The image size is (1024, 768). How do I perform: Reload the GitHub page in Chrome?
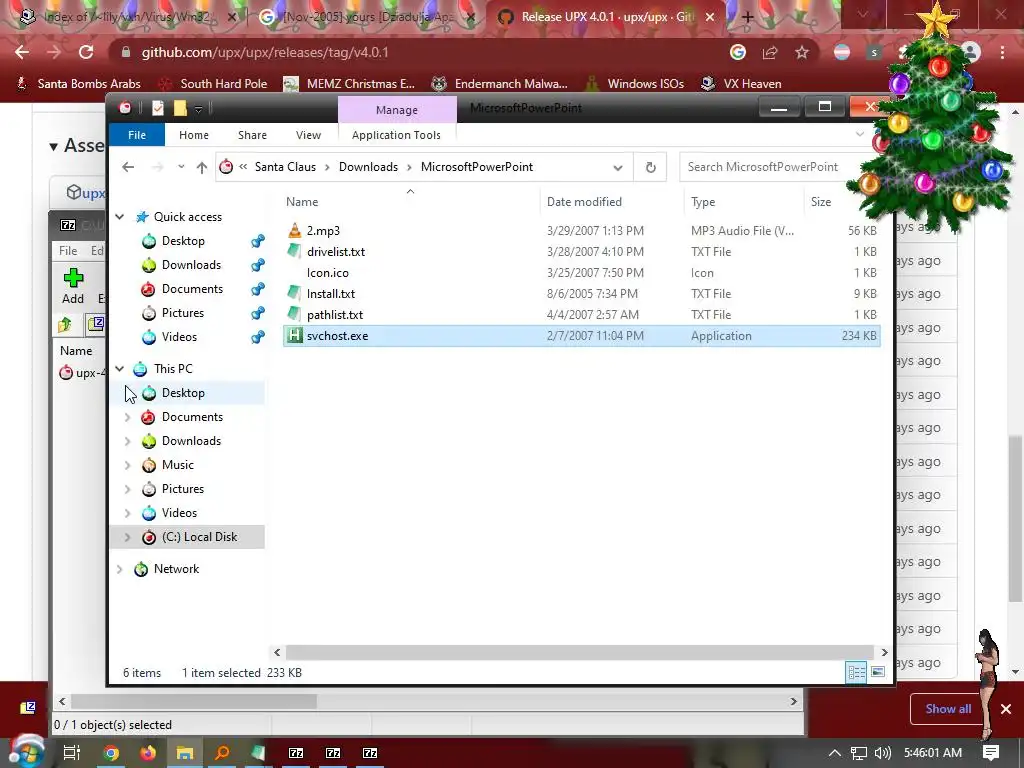pyautogui.click(x=86, y=52)
